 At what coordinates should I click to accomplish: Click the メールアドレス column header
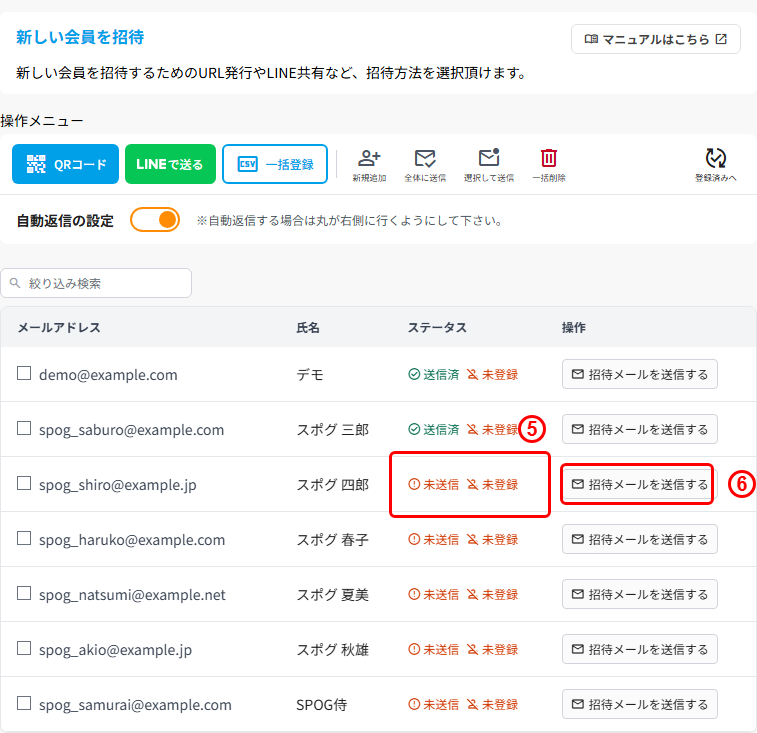59,328
